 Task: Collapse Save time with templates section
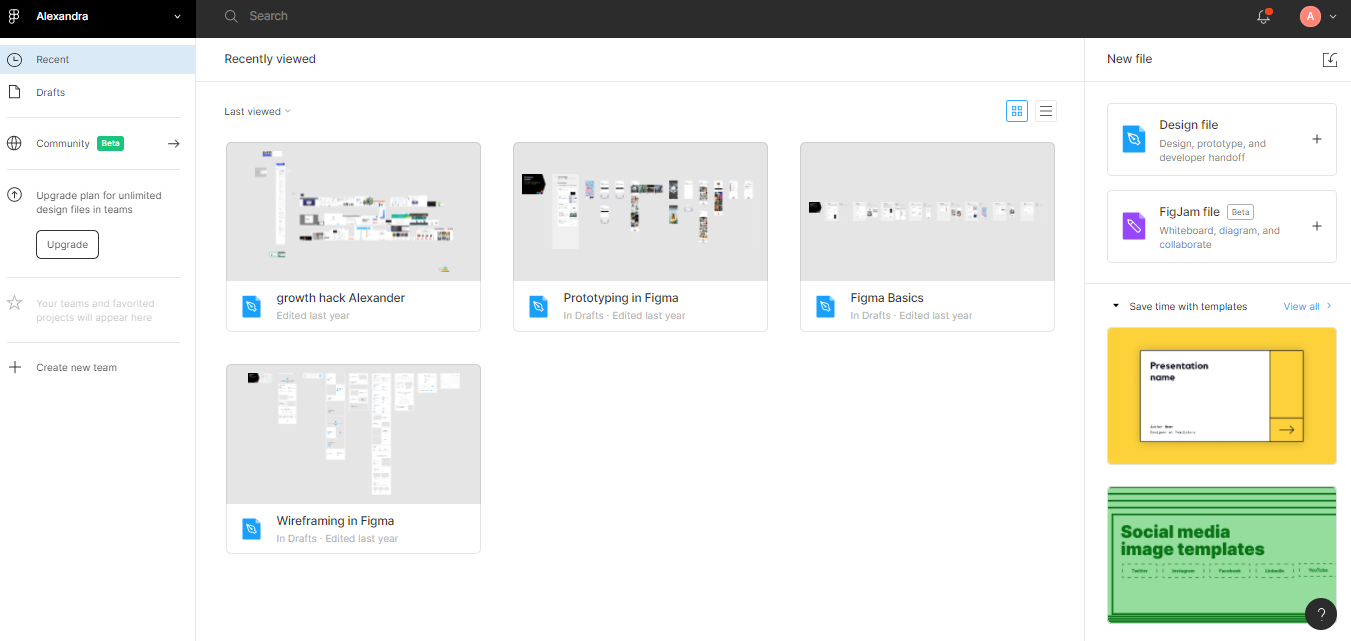pos(1116,306)
